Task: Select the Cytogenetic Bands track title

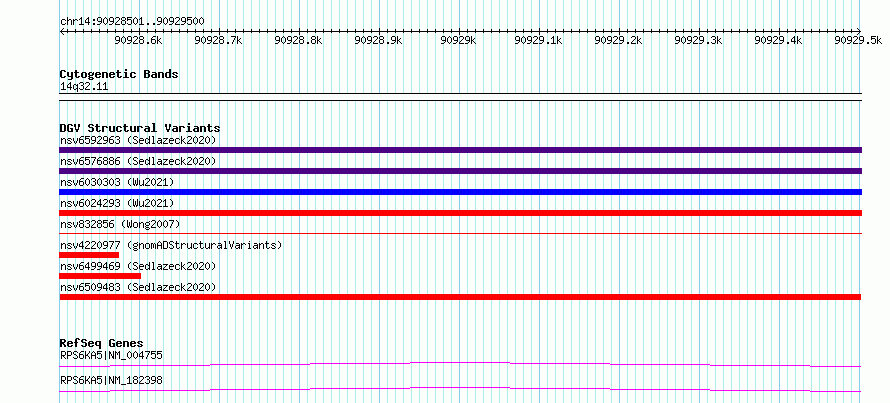Action: click(x=119, y=74)
